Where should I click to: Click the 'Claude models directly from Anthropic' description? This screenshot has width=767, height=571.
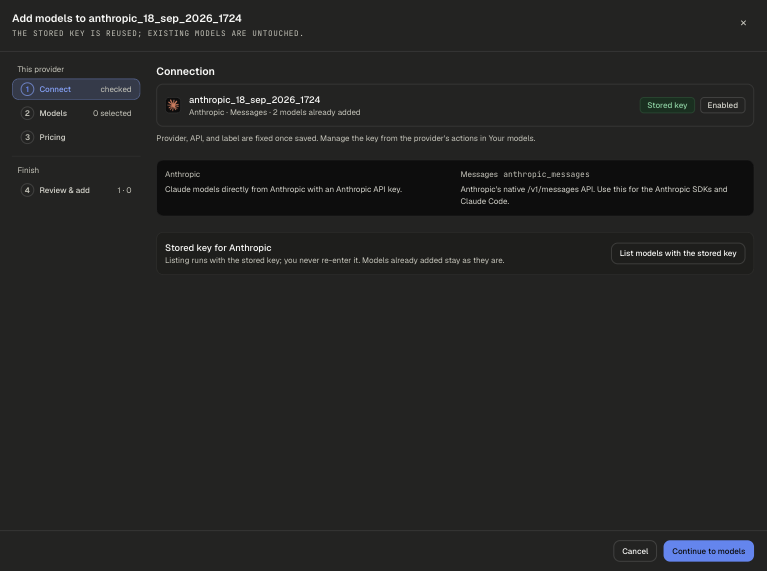[x=283, y=189]
